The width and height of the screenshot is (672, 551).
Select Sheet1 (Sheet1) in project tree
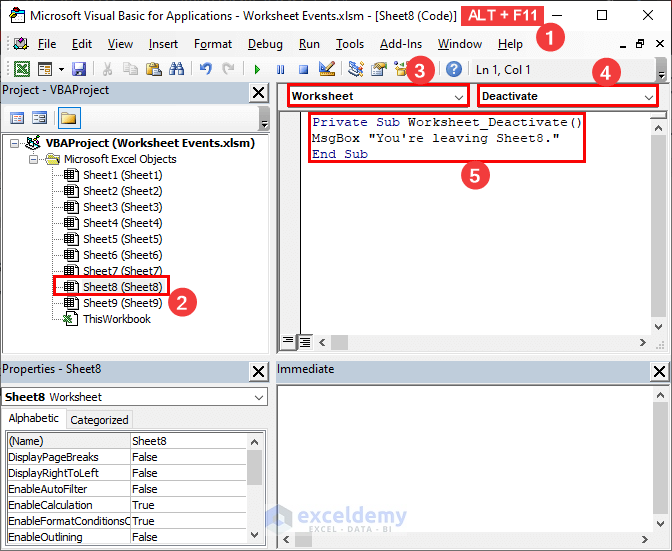[123, 175]
